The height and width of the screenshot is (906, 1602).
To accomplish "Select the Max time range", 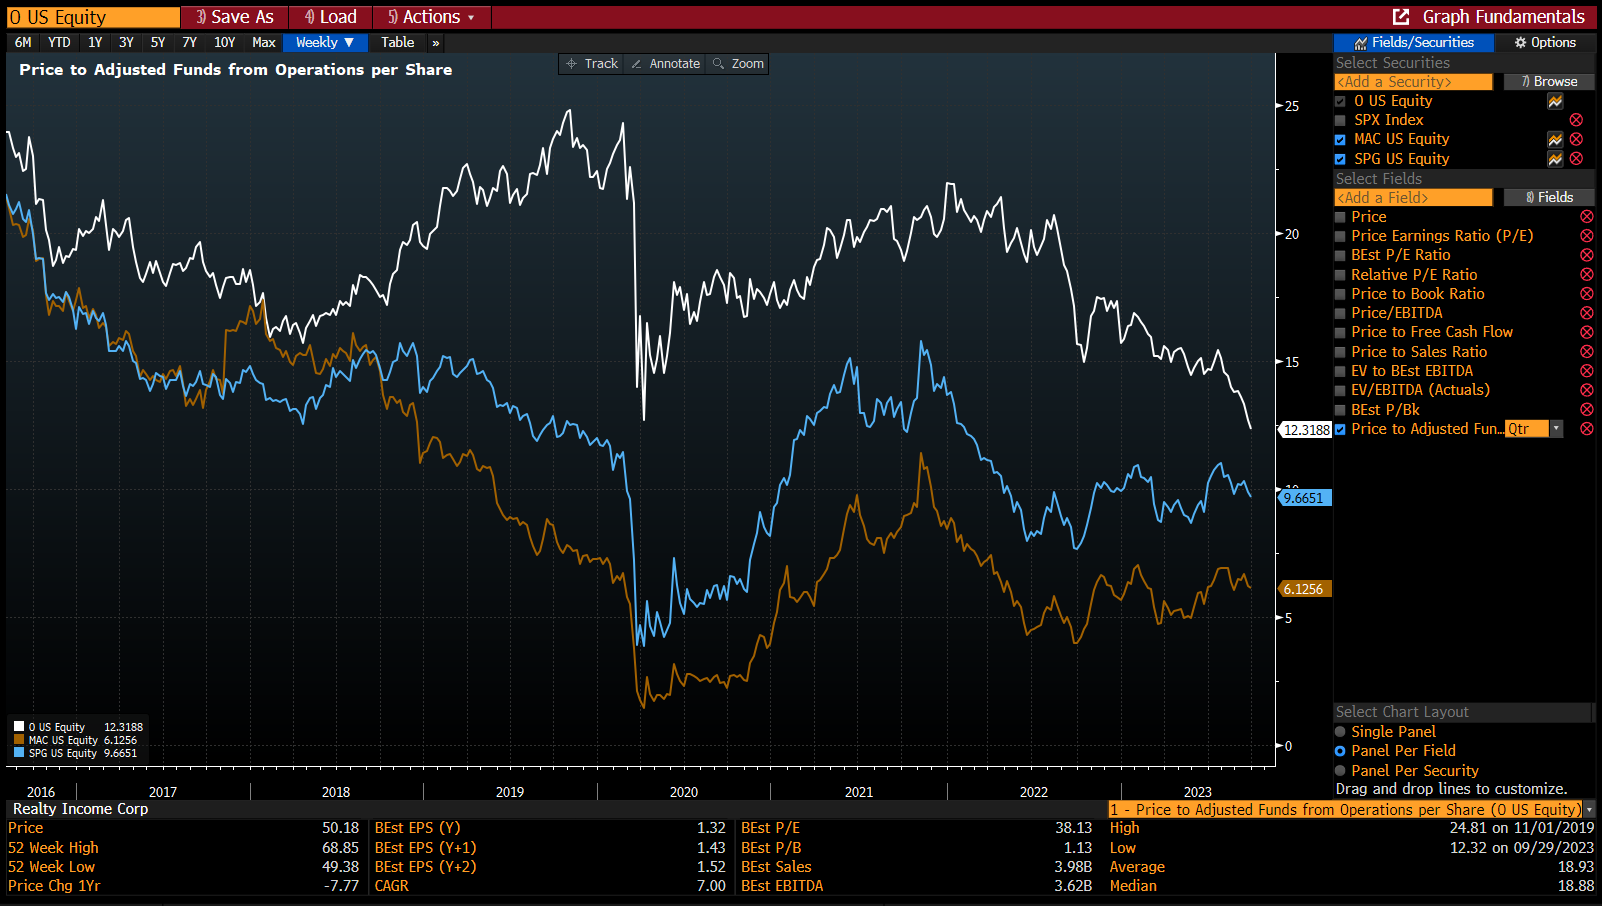I will click(264, 43).
